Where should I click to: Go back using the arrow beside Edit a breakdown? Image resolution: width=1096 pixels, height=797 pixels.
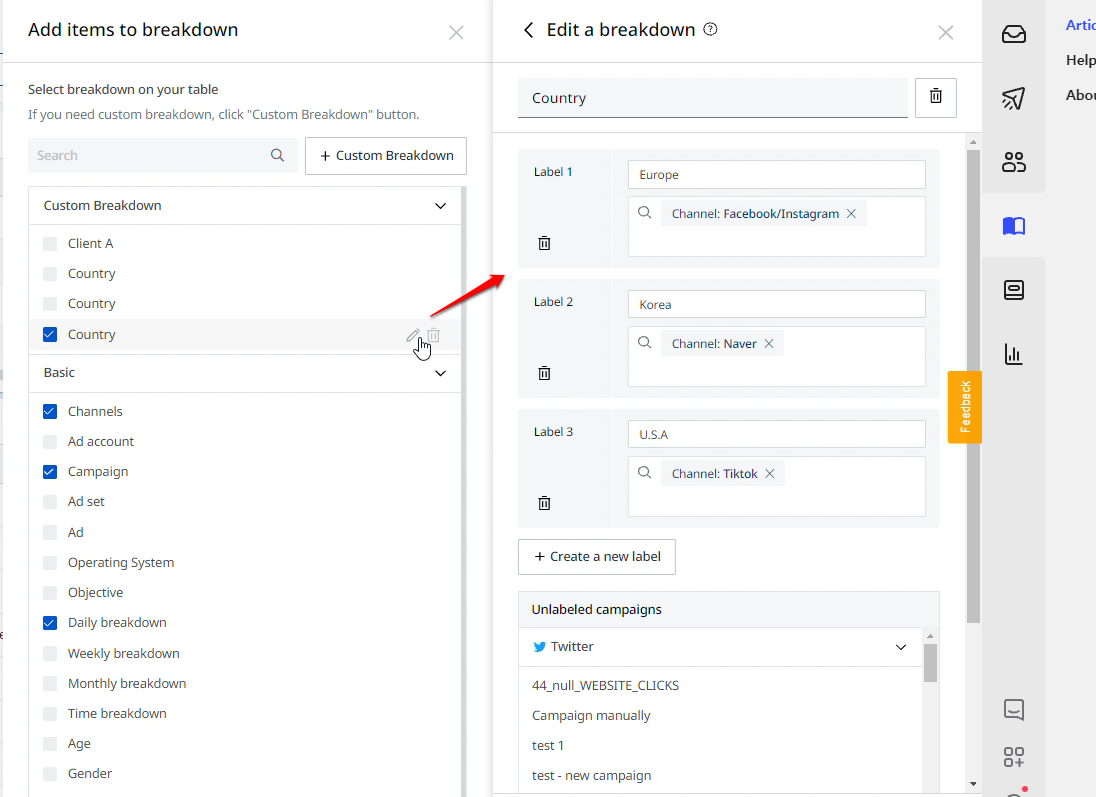tap(528, 30)
